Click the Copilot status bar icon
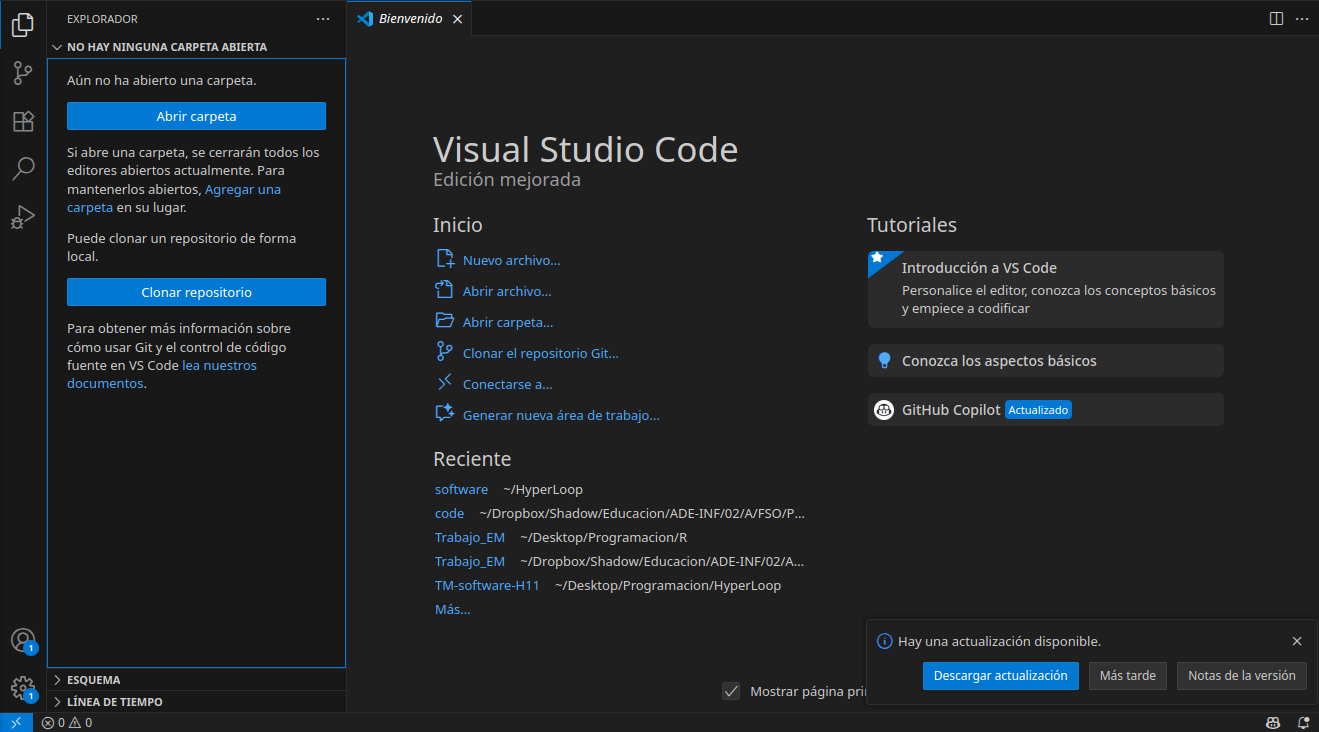Image resolution: width=1319 pixels, height=732 pixels. click(x=1273, y=722)
